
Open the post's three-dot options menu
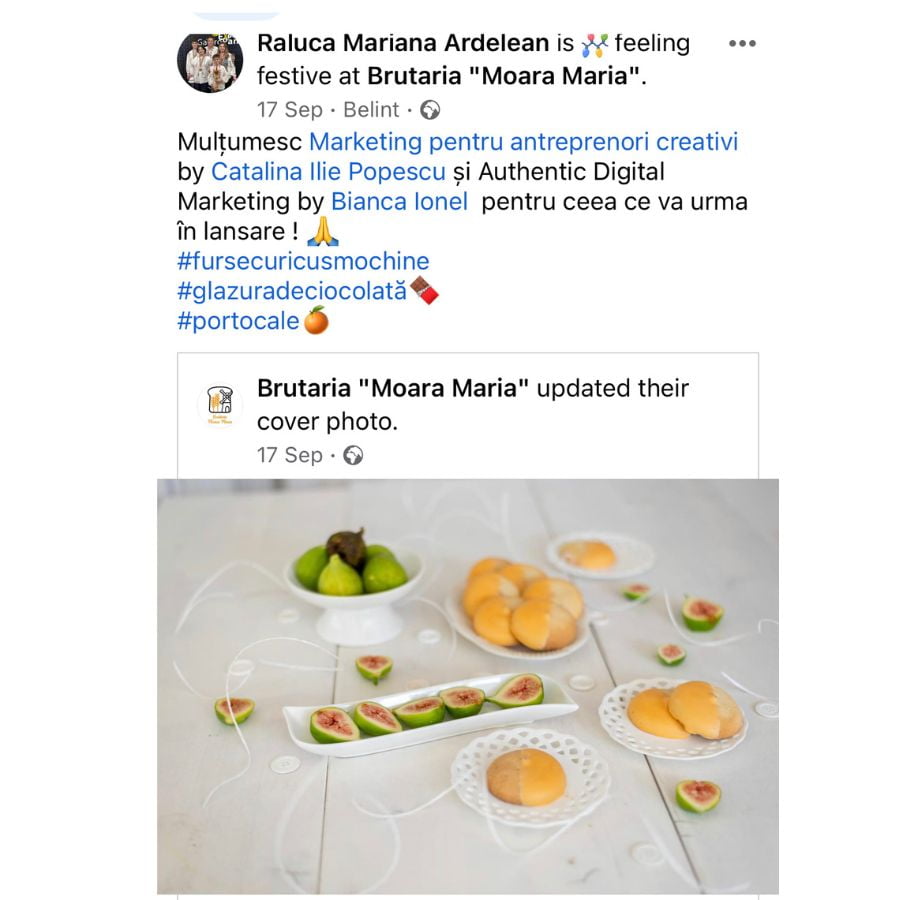[741, 44]
